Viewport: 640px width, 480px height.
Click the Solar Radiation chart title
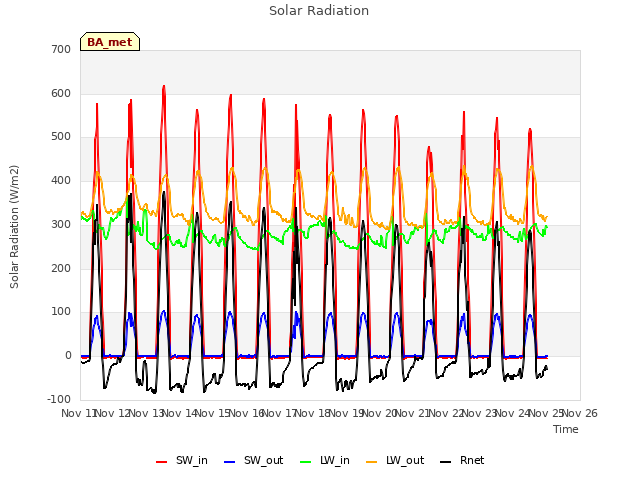tap(319, 11)
